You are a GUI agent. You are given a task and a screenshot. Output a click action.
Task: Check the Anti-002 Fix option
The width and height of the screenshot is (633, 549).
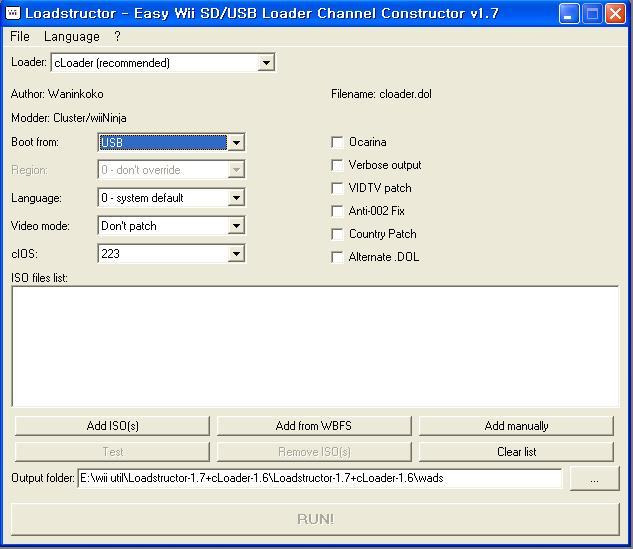pyautogui.click(x=337, y=211)
